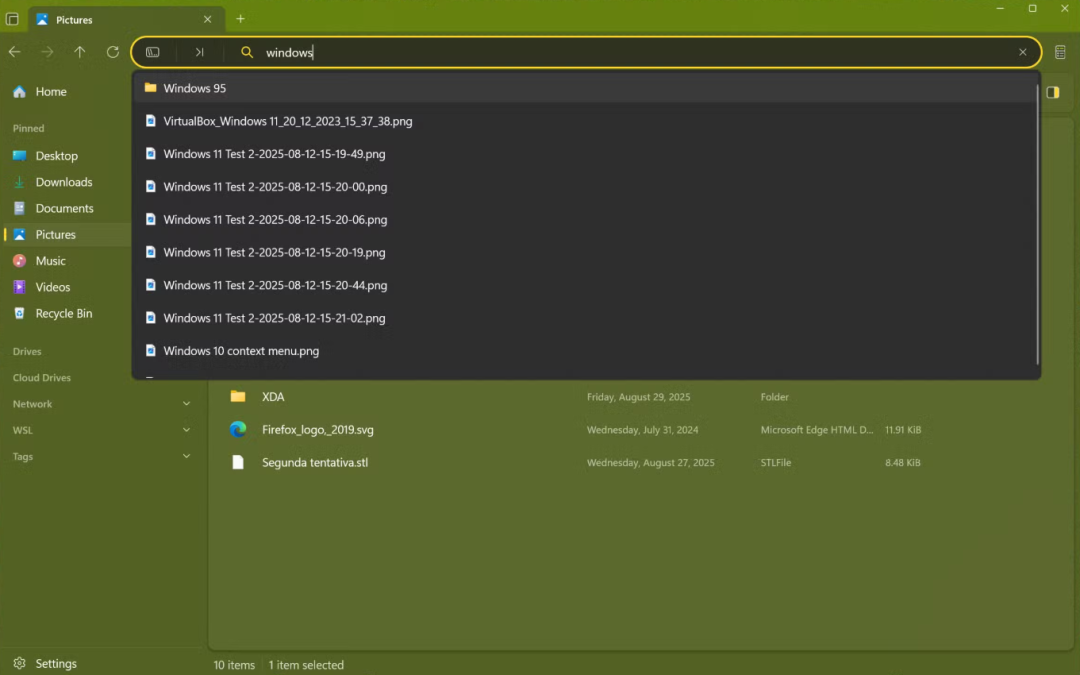Toggle the preview pane
This screenshot has height=675, width=1080.
1053,92
